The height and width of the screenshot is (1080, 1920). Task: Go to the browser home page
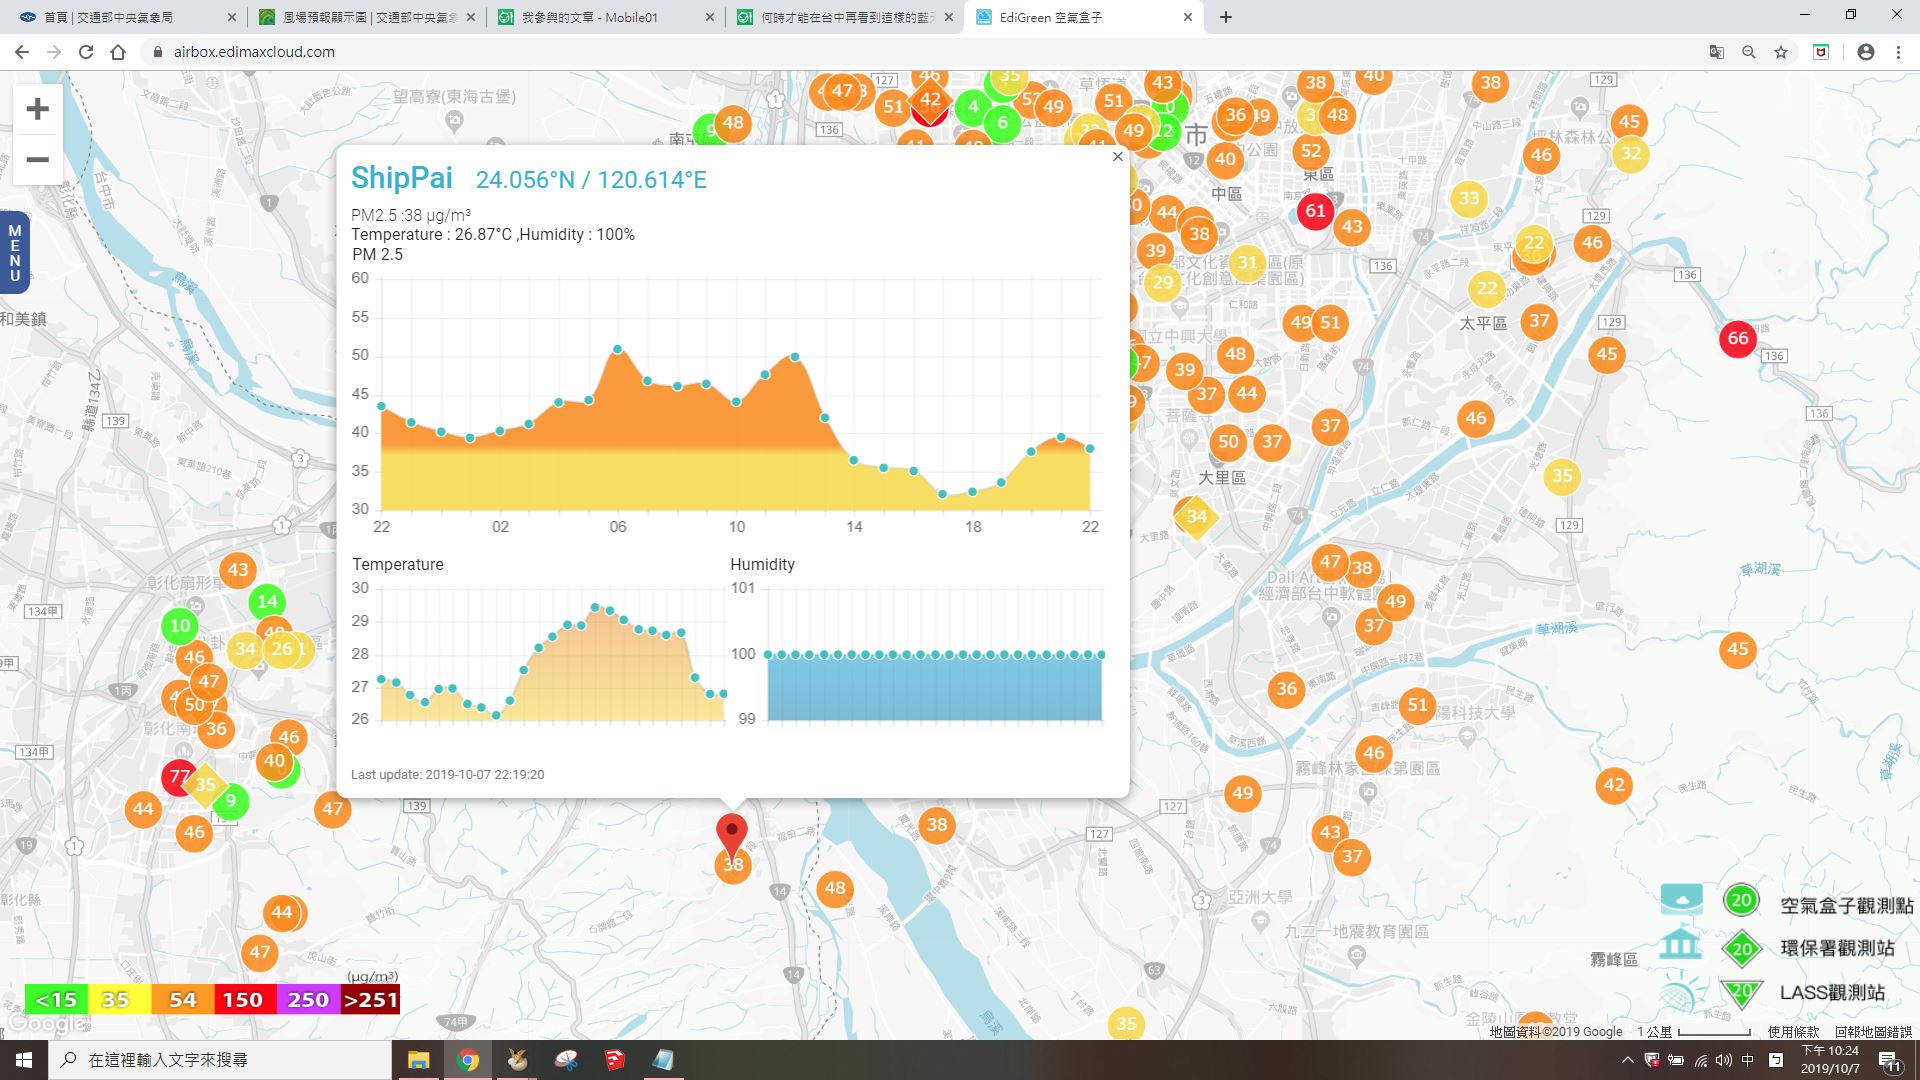(x=118, y=52)
